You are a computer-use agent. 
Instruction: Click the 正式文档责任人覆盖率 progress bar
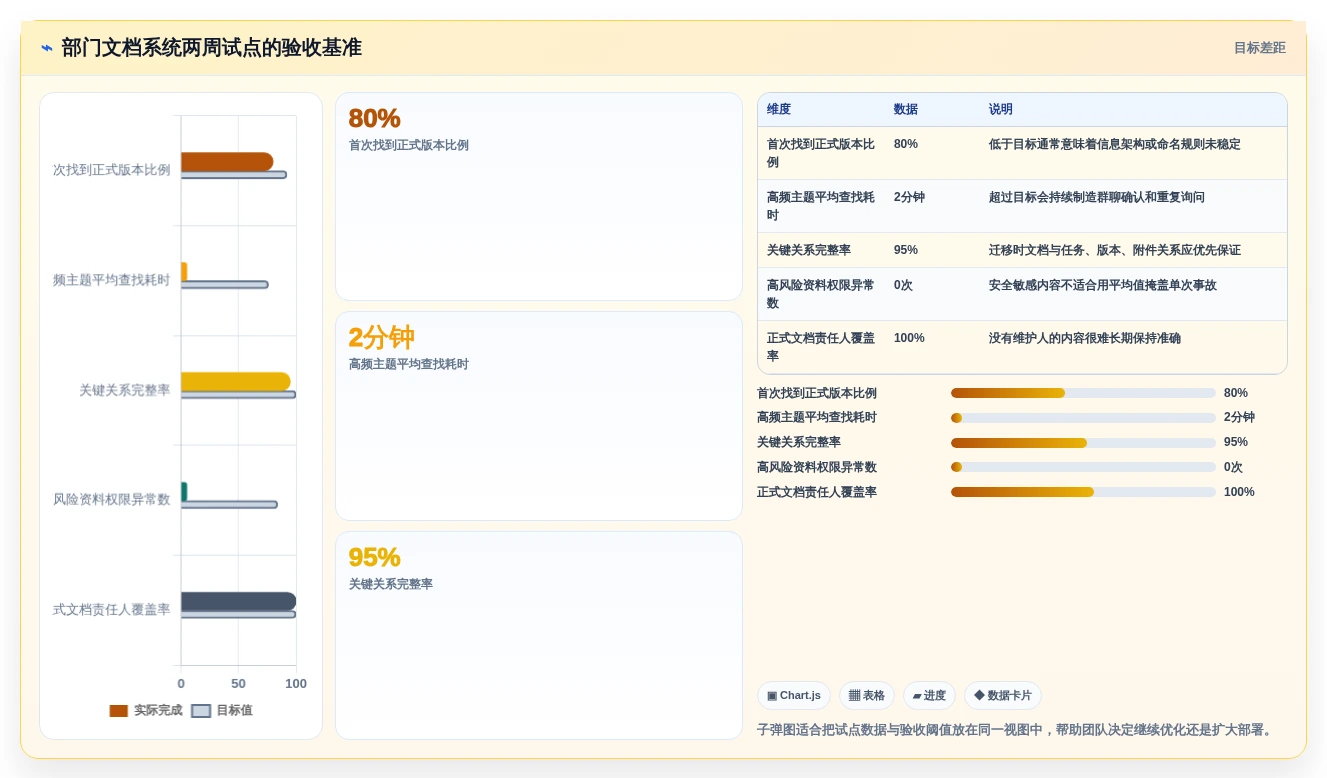click(x=1083, y=492)
